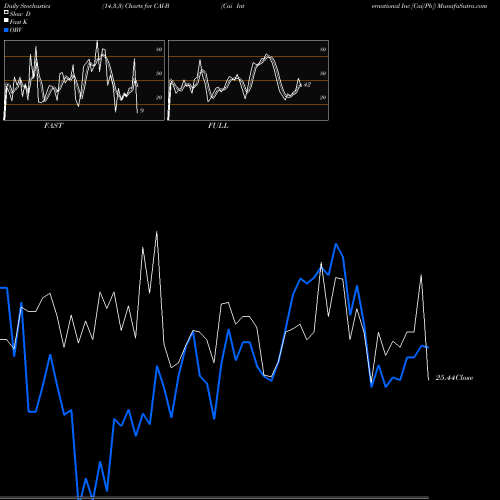Click the MunafaSutra.com watermark text
The image size is (500, 500).
point(462,6)
